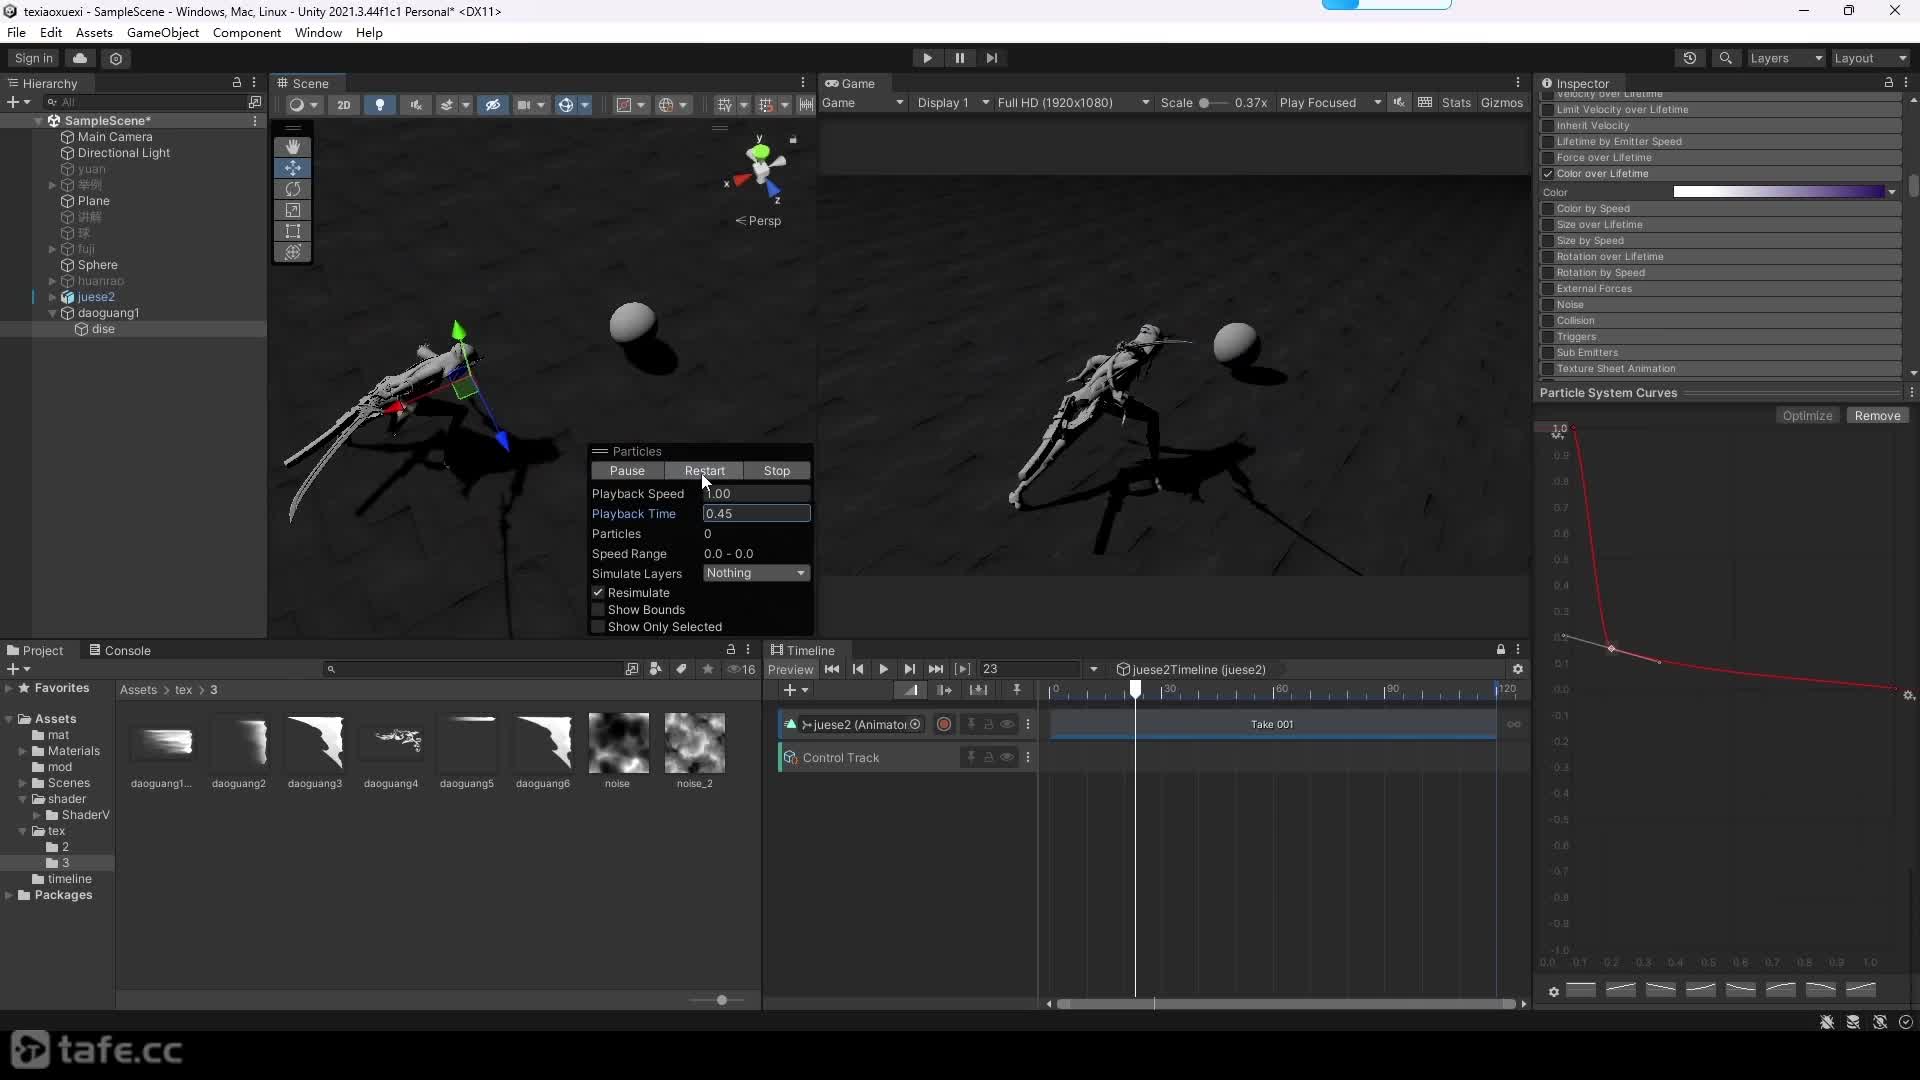
Task: Open the Assets menu
Action: click(94, 32)
